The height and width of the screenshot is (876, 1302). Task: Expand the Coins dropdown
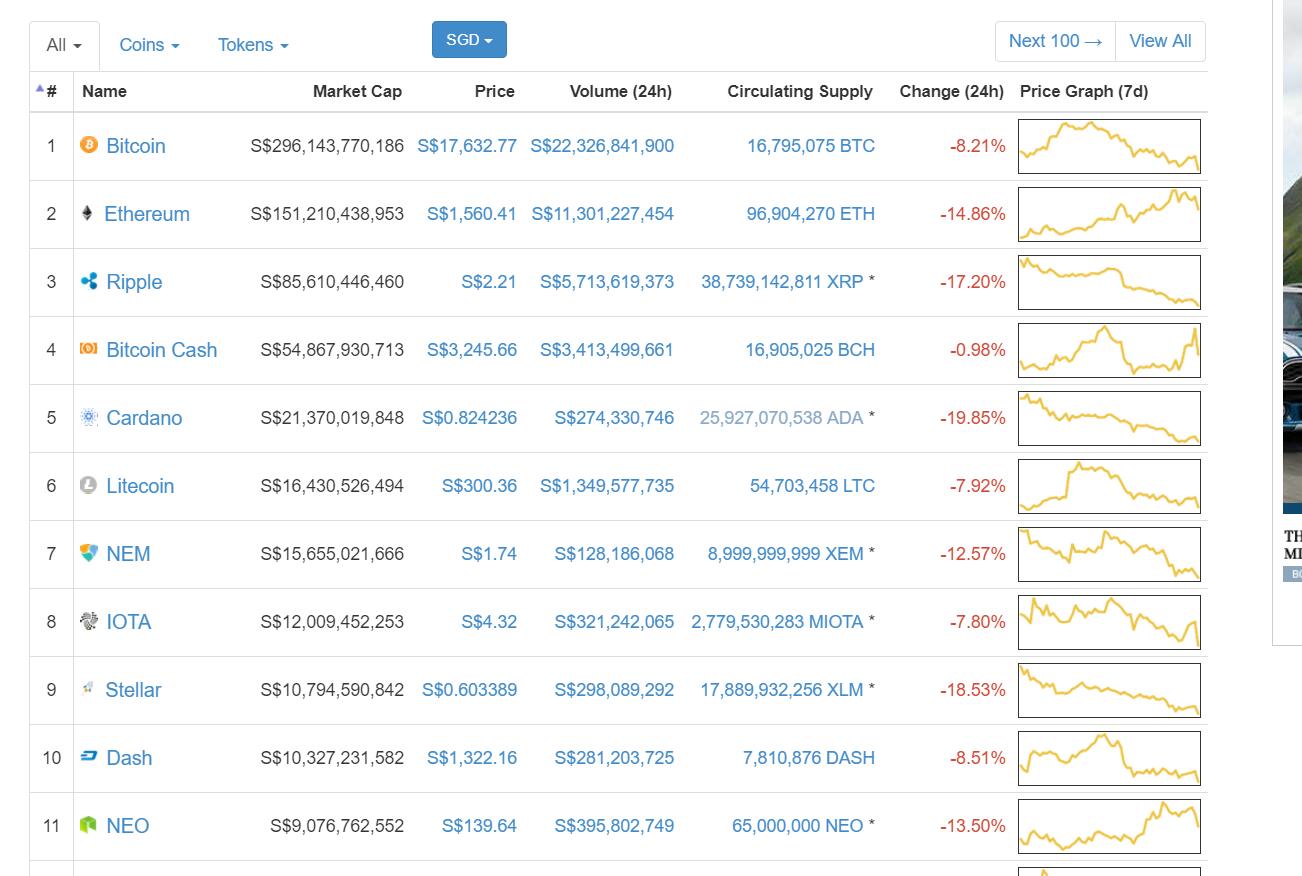pos(149,45)
